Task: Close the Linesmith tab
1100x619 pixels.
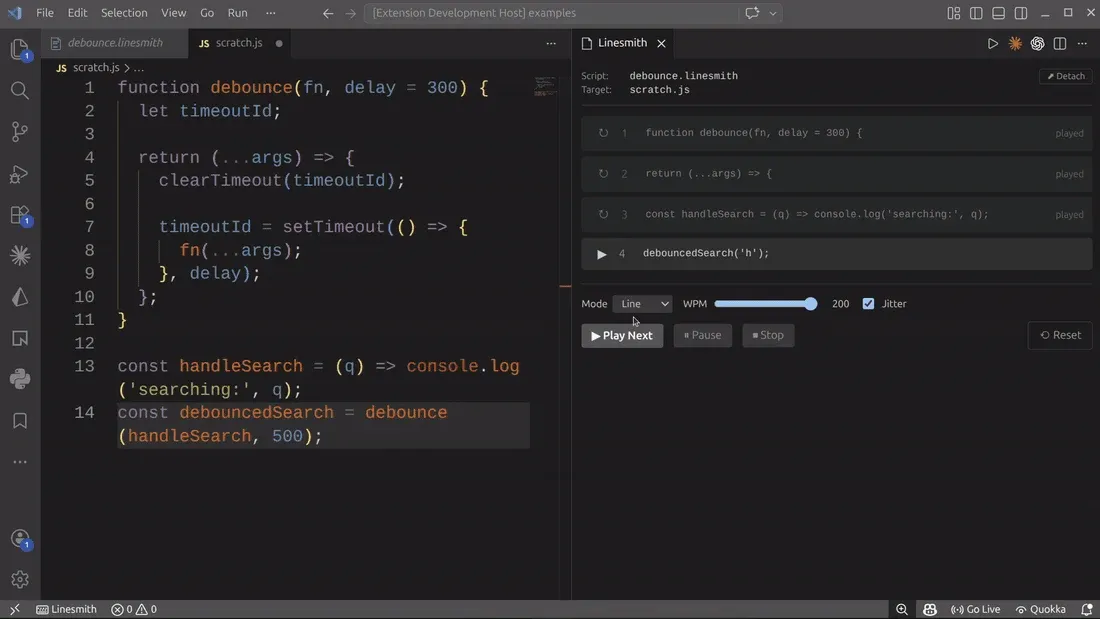Action: click(661, 44)
